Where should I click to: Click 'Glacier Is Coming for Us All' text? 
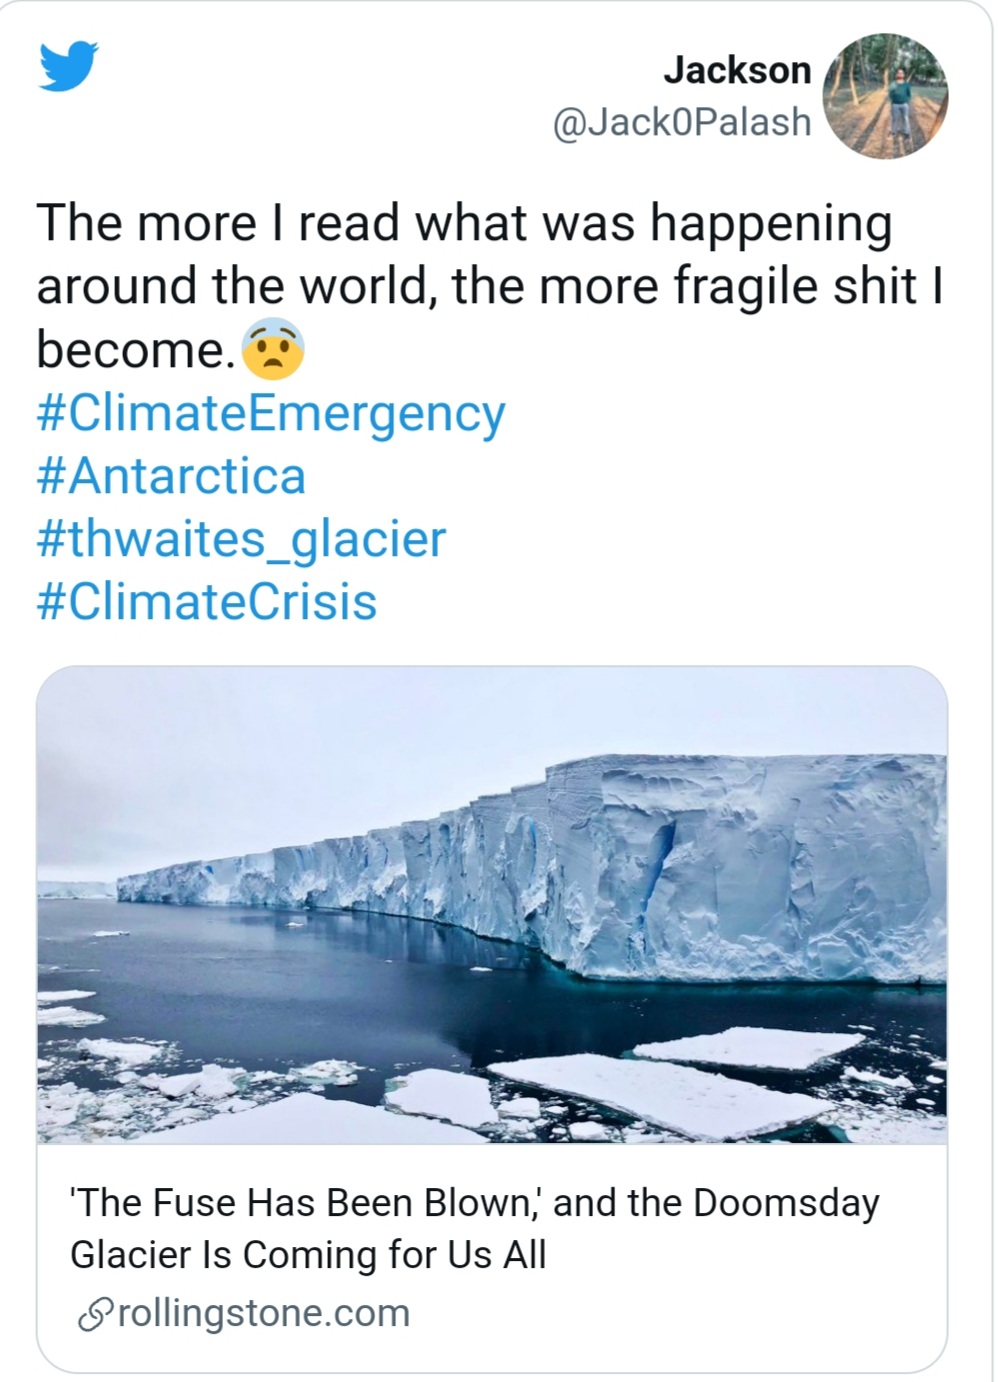(x=308, y=1254)
